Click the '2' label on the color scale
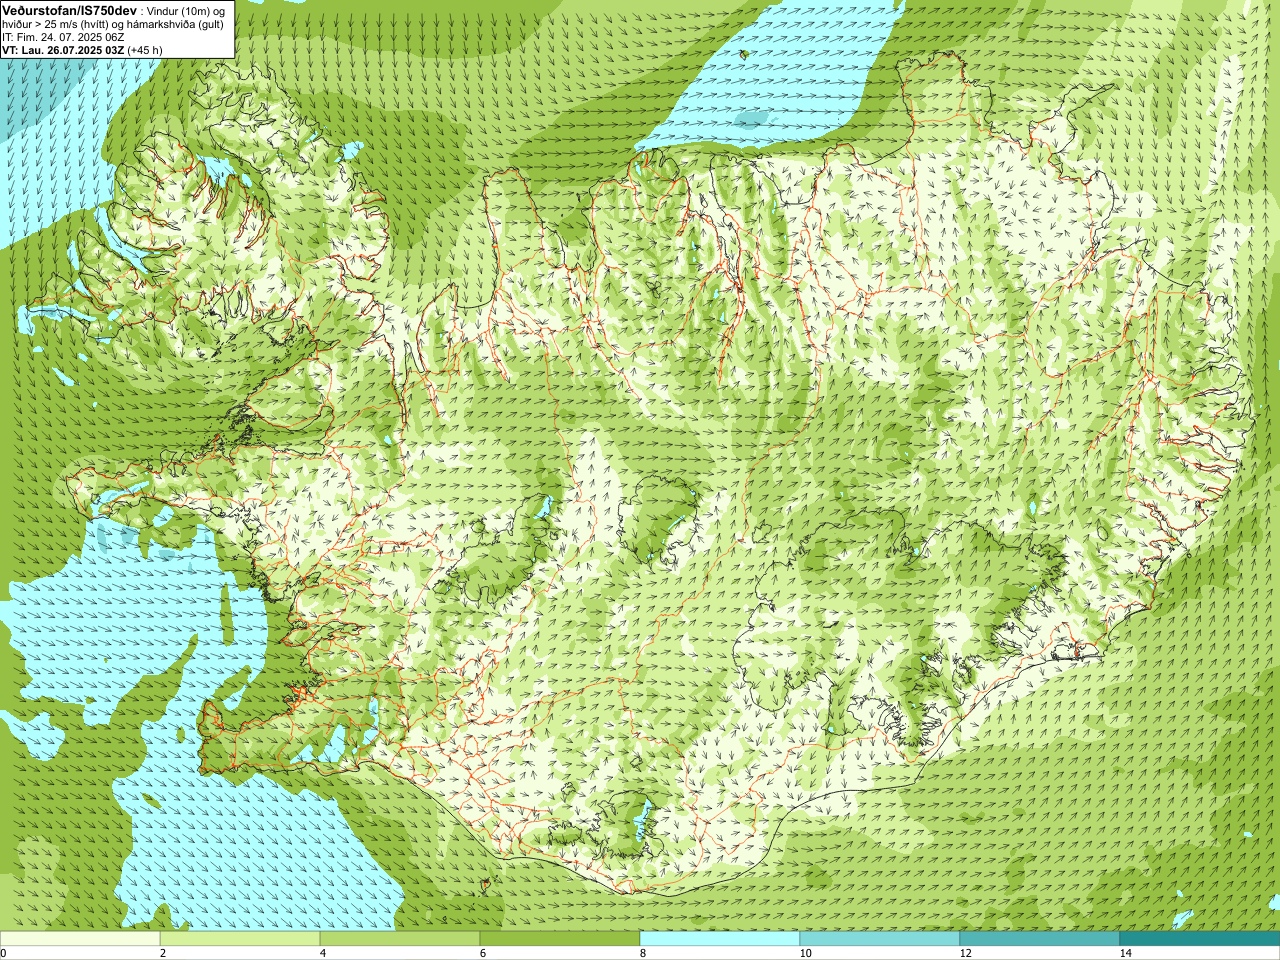This screenshot has height=960, width=1280. coord(163,953)
